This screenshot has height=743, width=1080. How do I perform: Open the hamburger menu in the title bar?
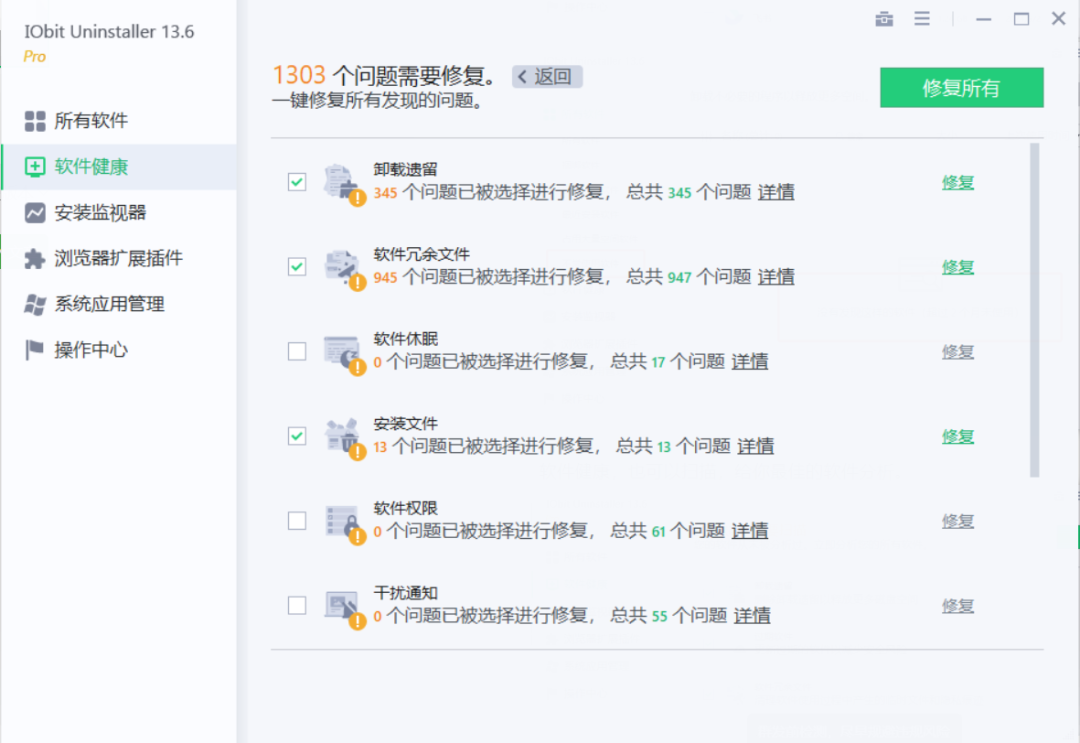[922, 18]
